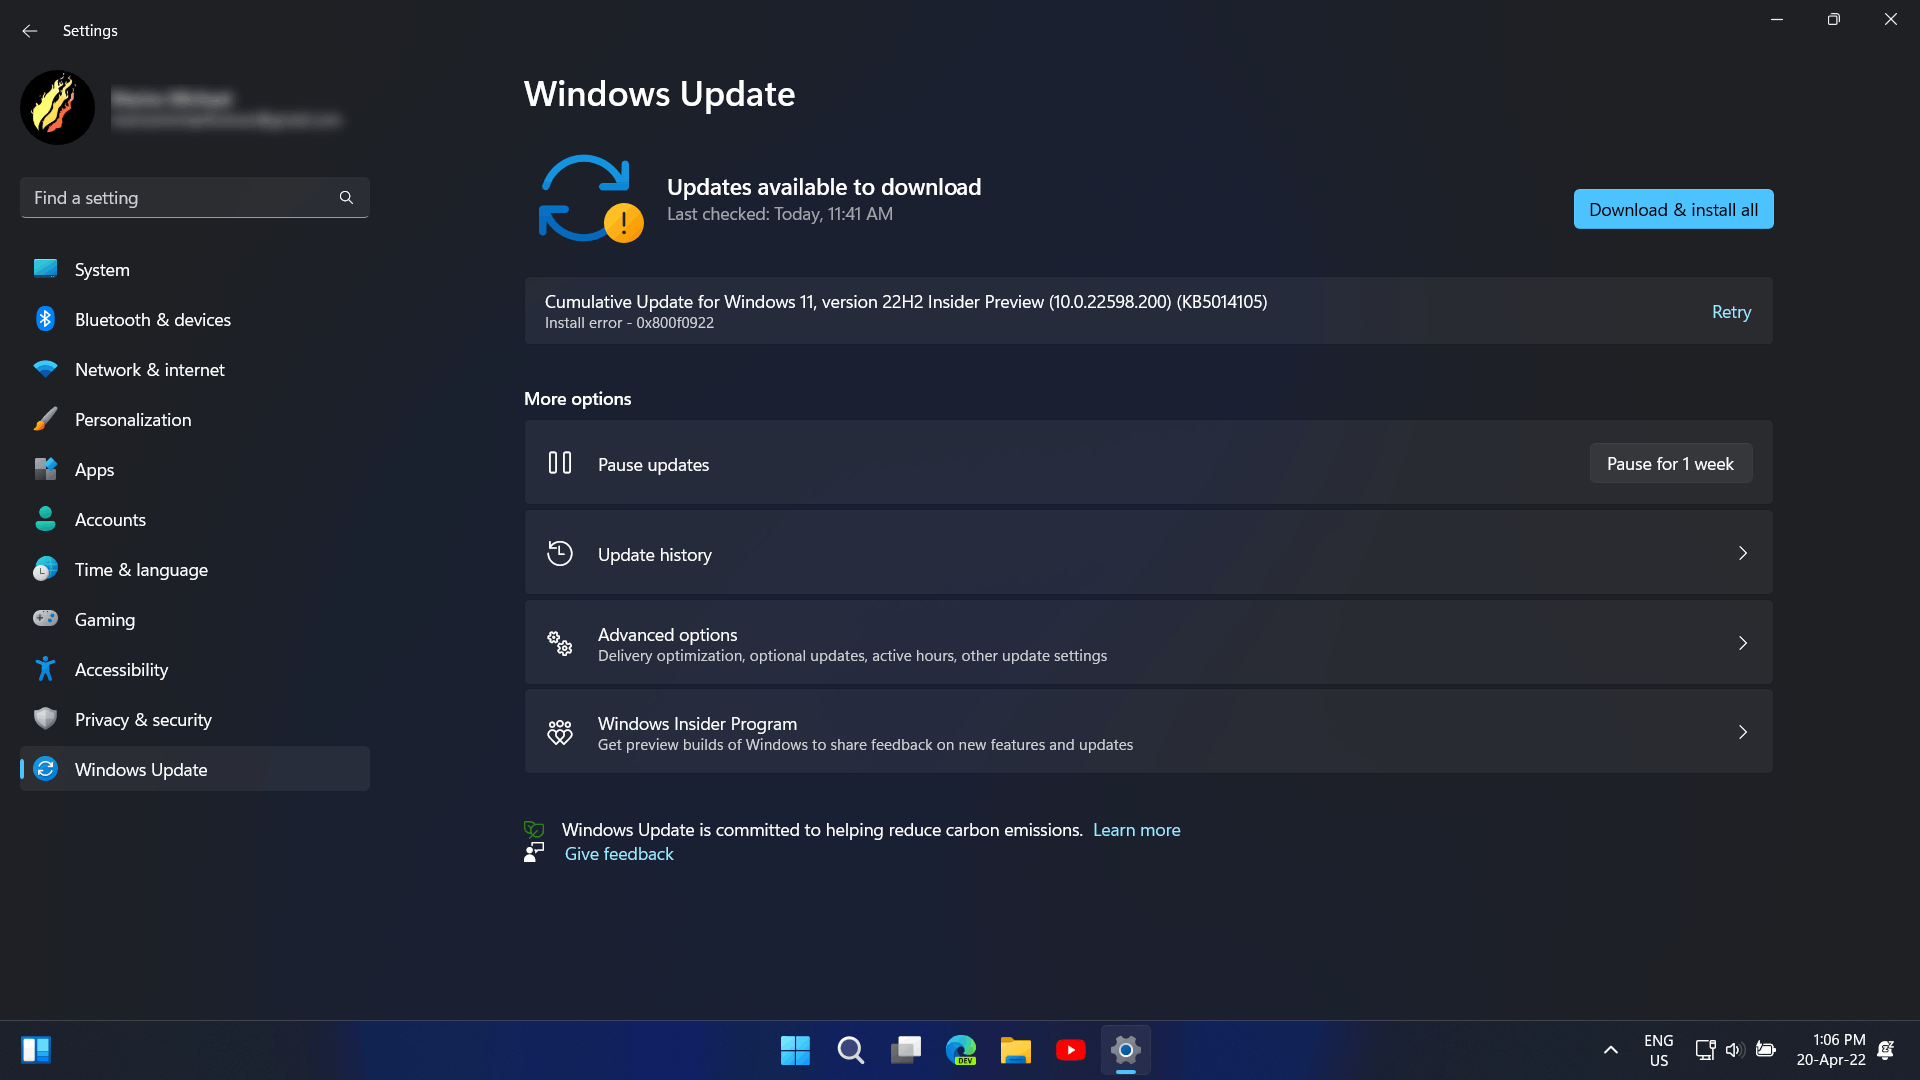Open Time & language settings
Screen dimensions: 1920x1080
(194, 569)
